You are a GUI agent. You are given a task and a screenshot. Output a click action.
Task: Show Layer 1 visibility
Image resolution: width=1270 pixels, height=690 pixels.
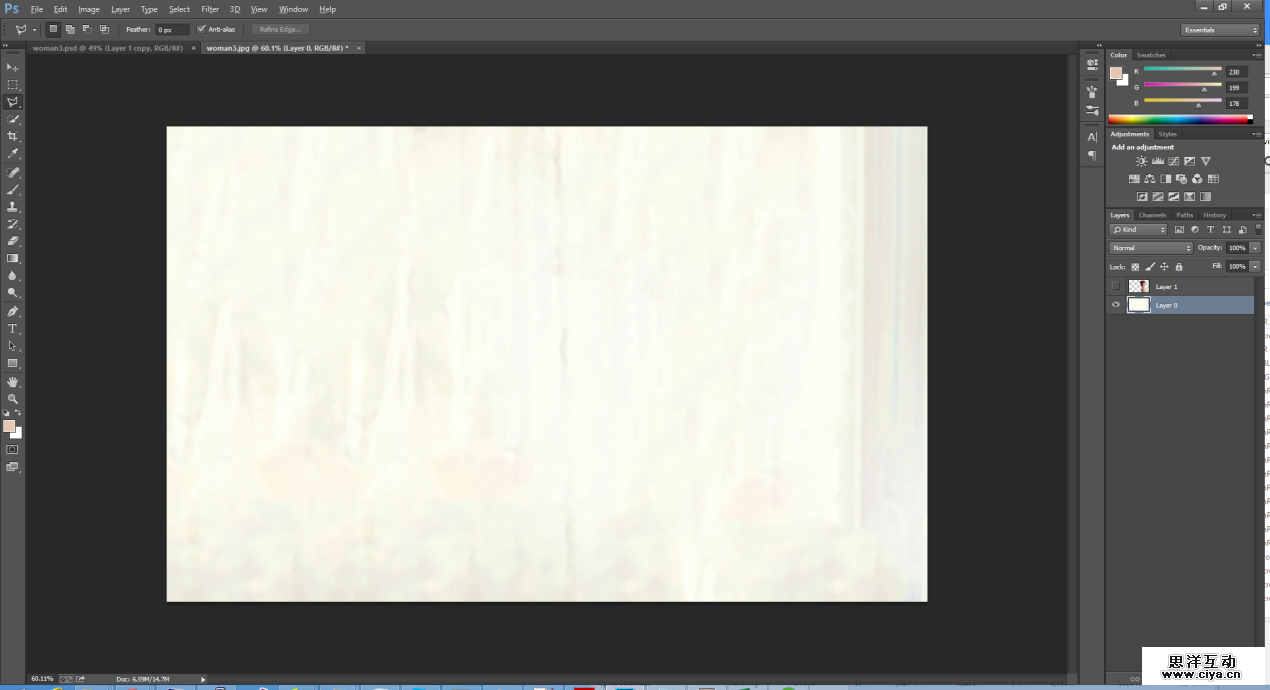1116,287
